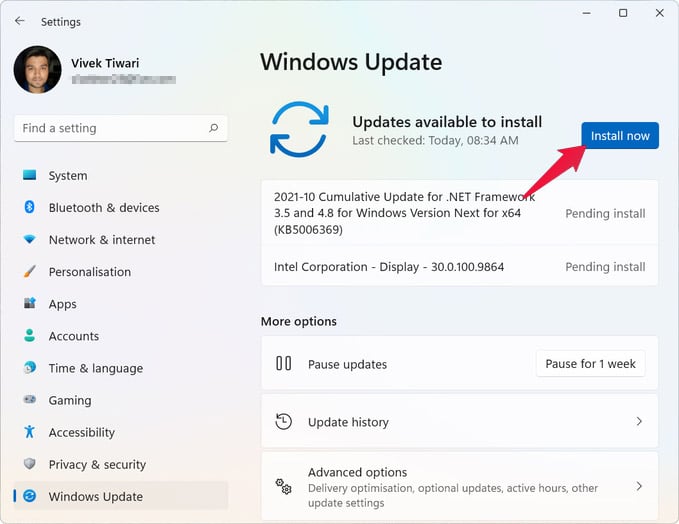Viewport: 679px width, 524px height.
Task: Select Time & language label
Action: (96, 368)
